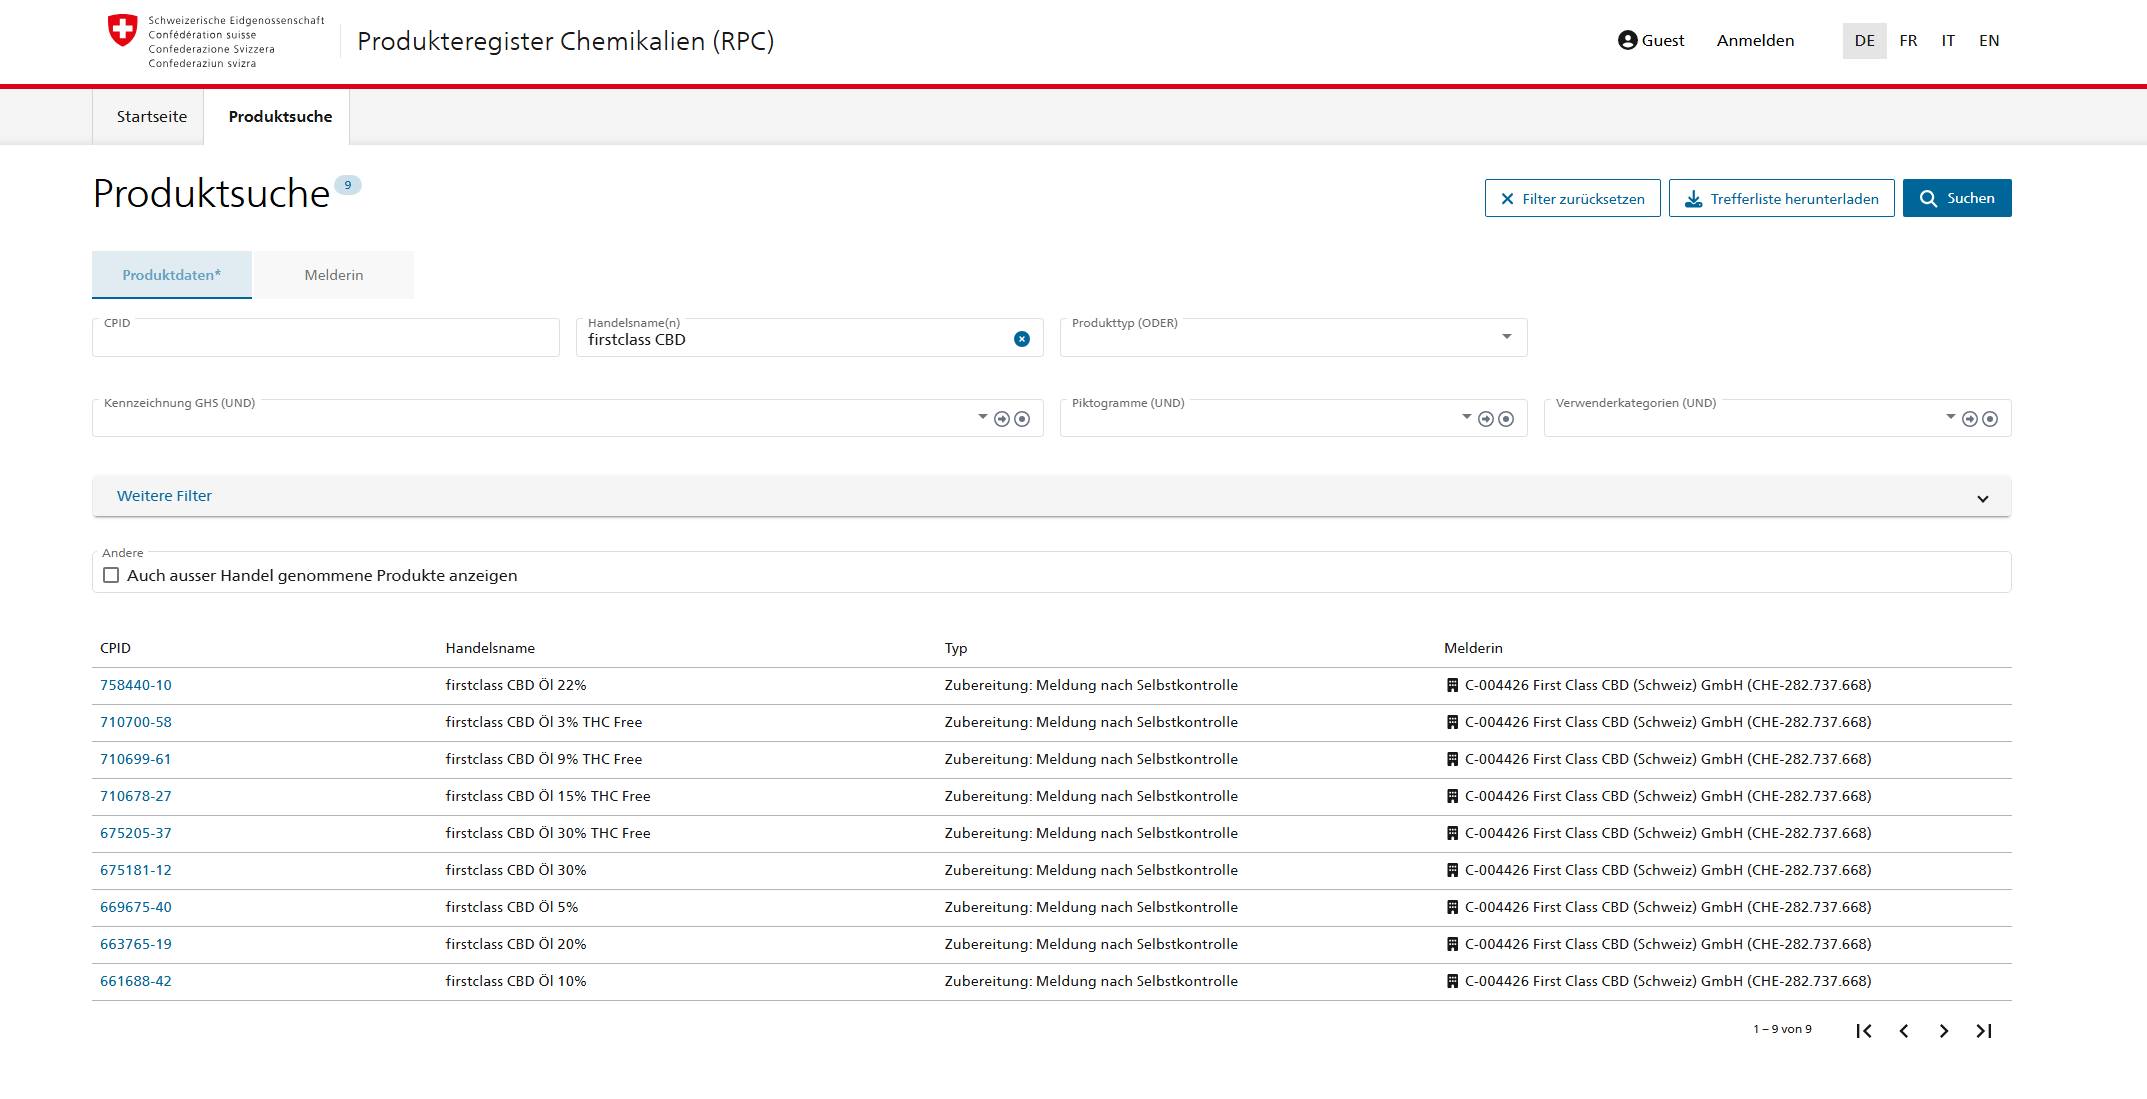2147x1099 pixels.
Task: Expand the Weitere Filter section
Action: (1051, 496)
